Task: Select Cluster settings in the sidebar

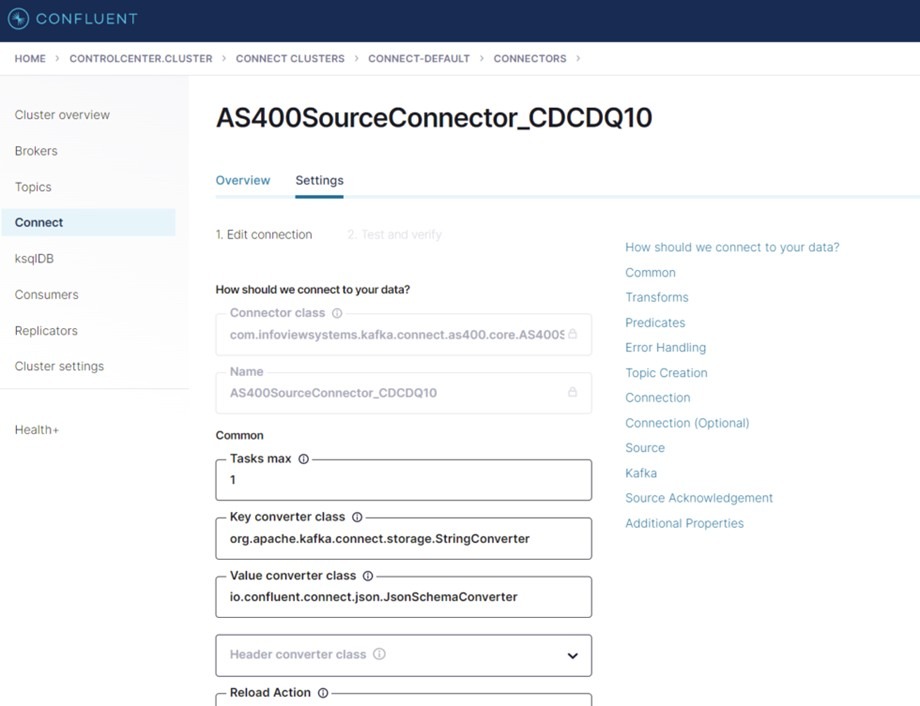Action: point(58,366)
